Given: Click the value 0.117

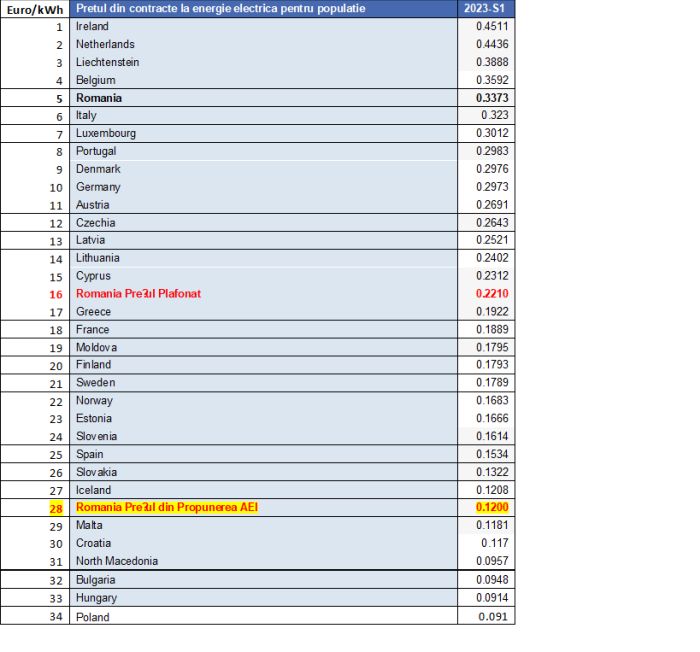Looking at the screenshot, I should [495, 543].
